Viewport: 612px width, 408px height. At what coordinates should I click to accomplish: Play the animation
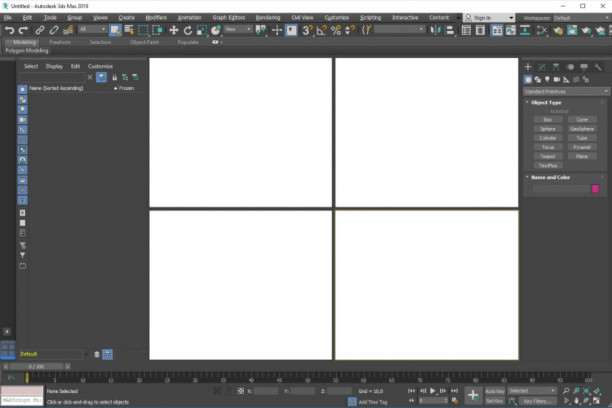pyautogui.click(x=432, y=391)
